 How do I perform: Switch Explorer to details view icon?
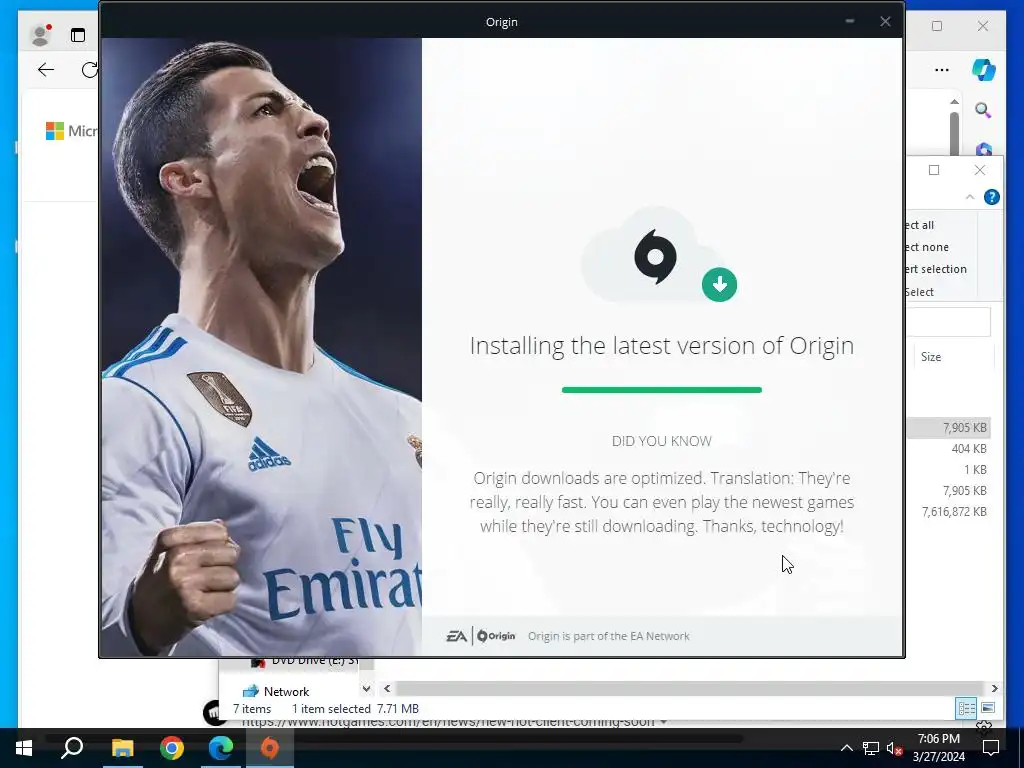click(966, 708)
